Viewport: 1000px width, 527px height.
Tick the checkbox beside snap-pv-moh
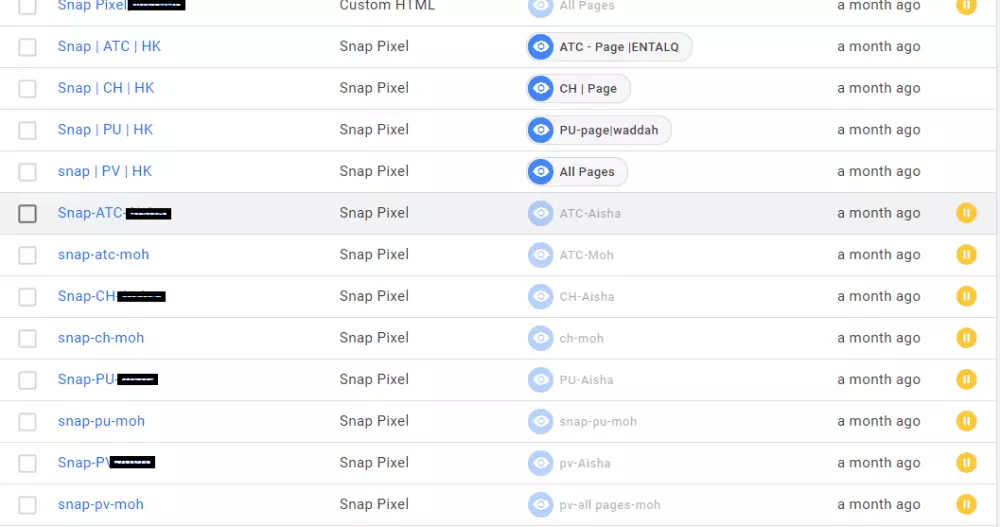tap(27, 504)
